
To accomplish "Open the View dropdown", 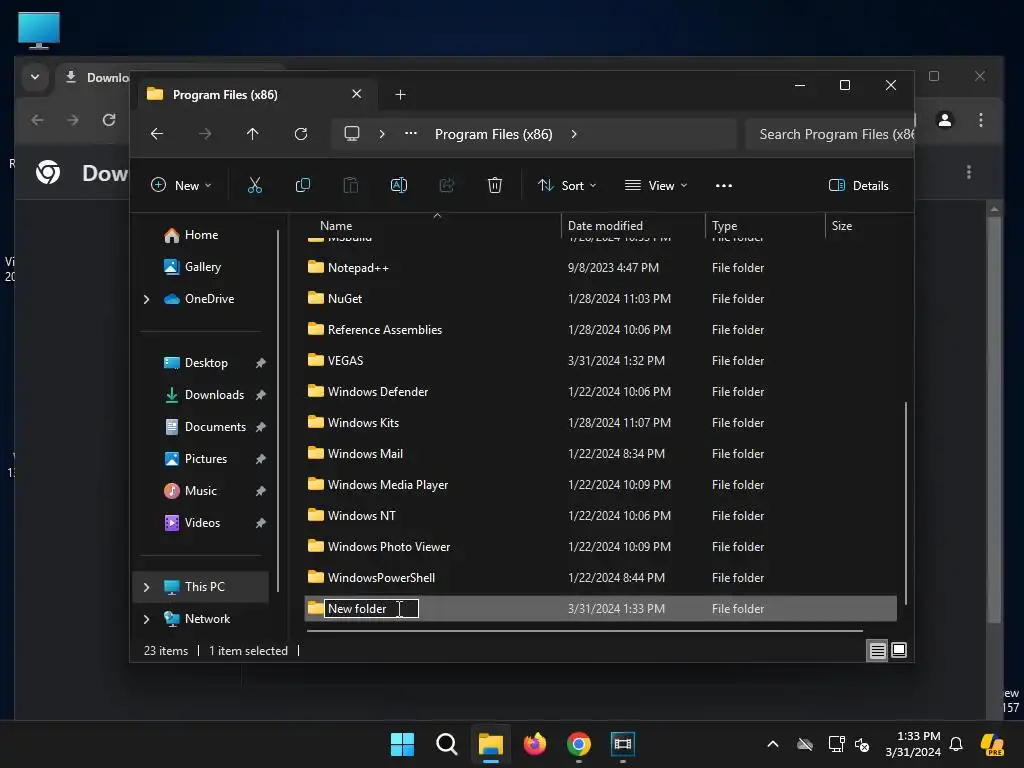I will (656, 185).
